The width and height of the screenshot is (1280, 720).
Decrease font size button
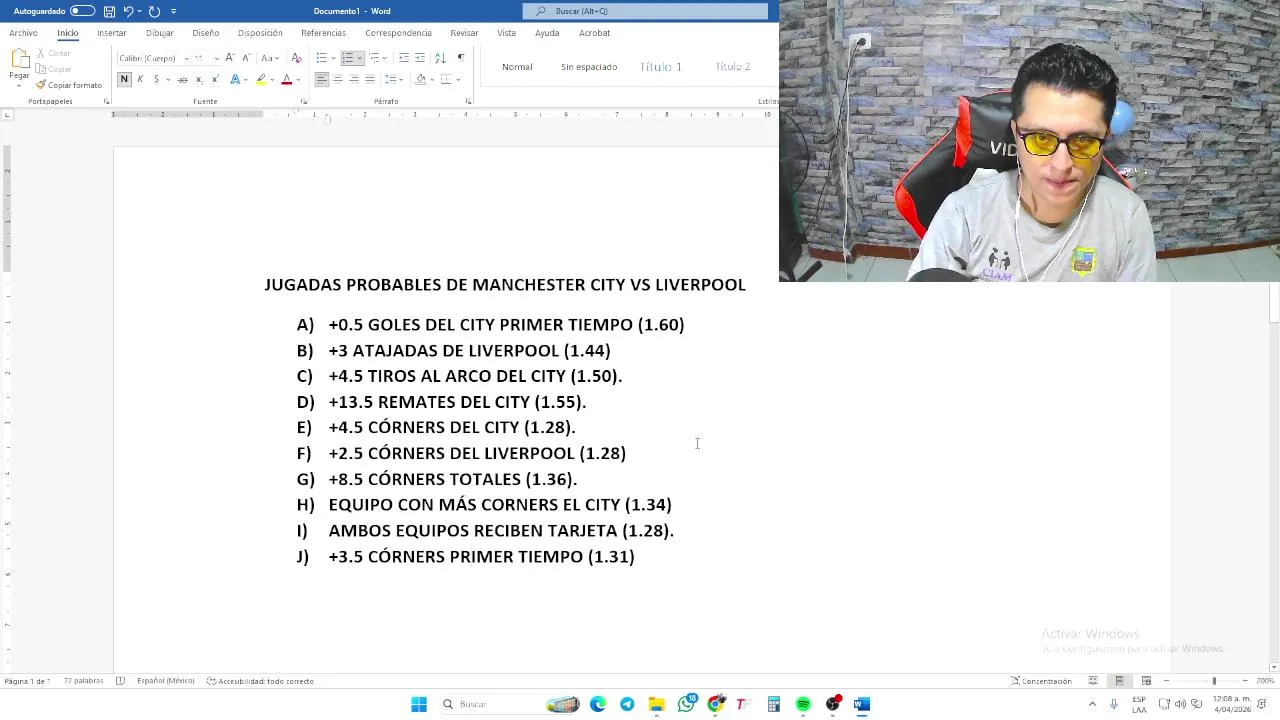246,57
